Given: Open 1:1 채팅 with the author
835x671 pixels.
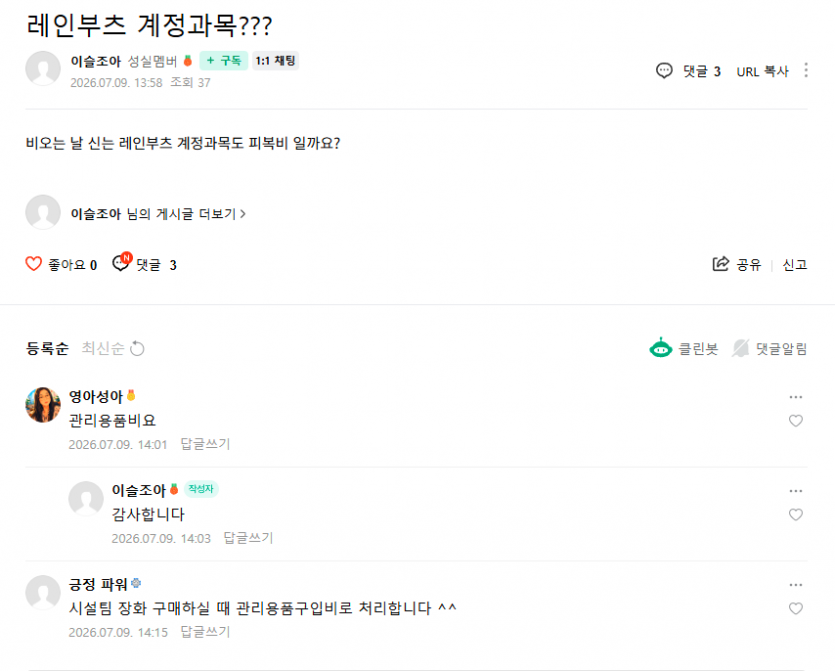Looking at the screenshot, I should pyautogui.click(x=275, y=61).
